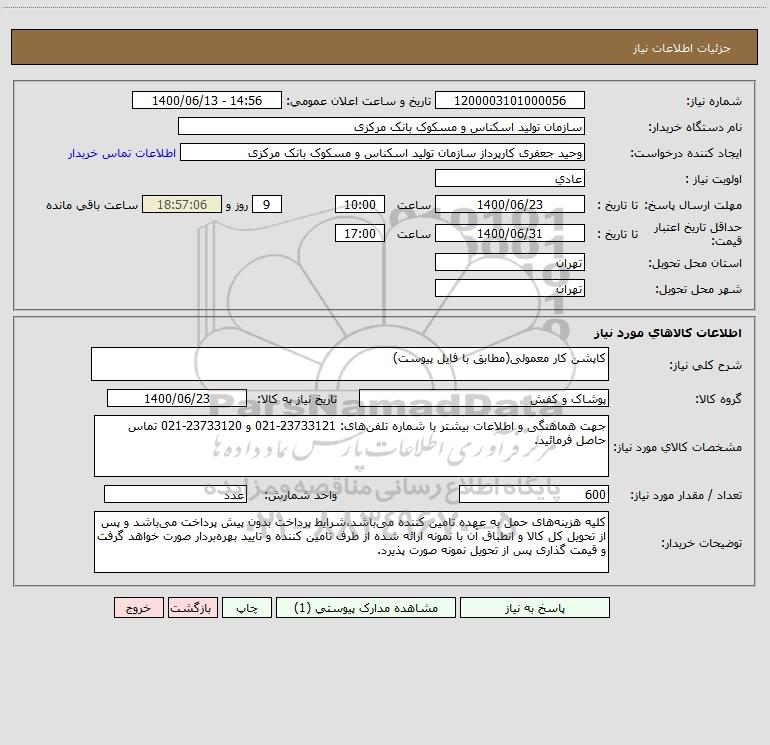Image resolution: width=770 pixels, height=745 pixels.
Task: Click the بازگشت back button
Action: point(192,608)
